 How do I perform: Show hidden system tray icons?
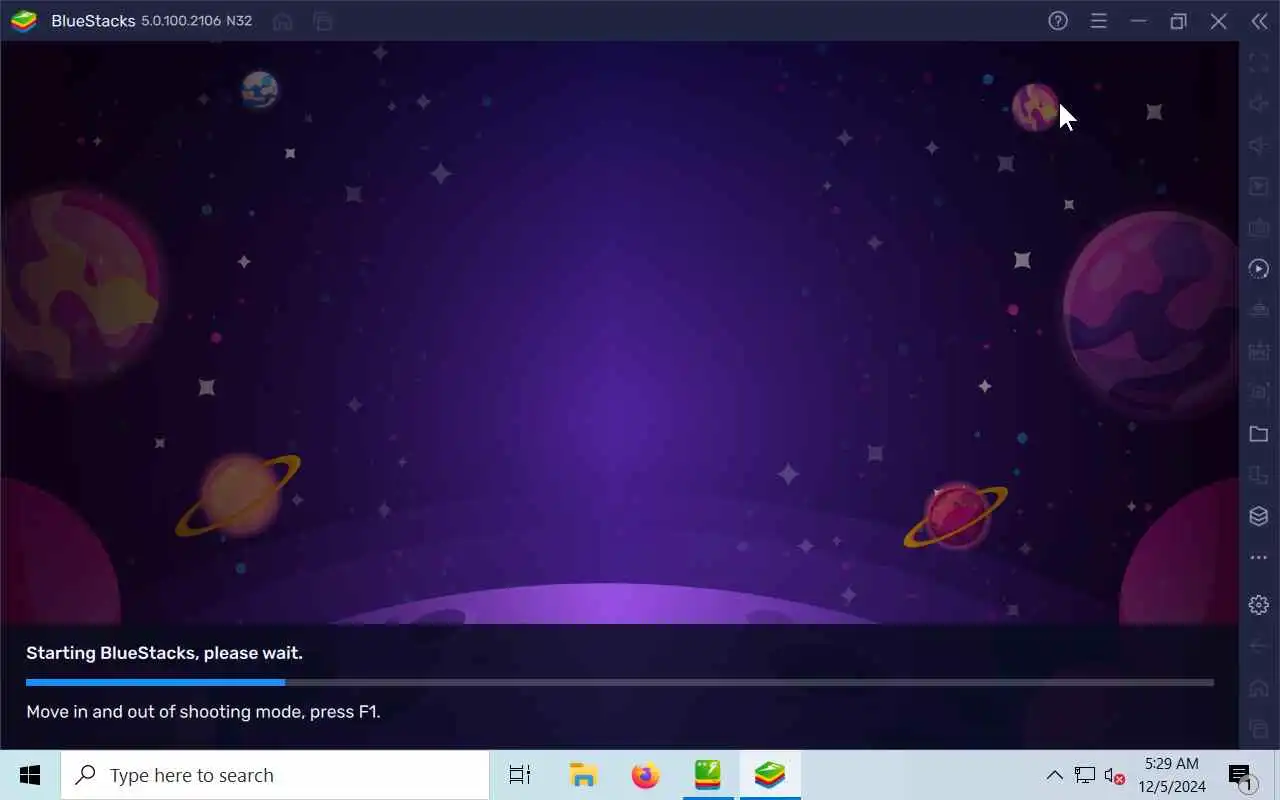pos(1054,775)
